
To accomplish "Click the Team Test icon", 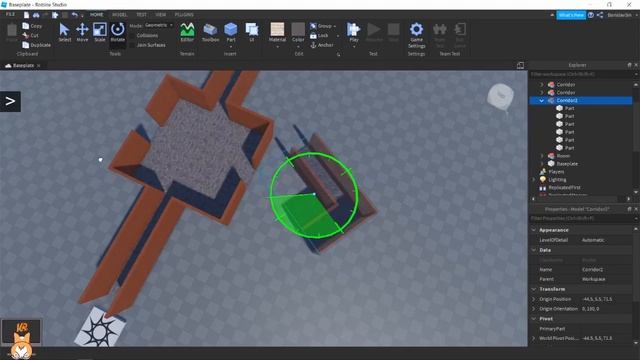I will point(440,29).
